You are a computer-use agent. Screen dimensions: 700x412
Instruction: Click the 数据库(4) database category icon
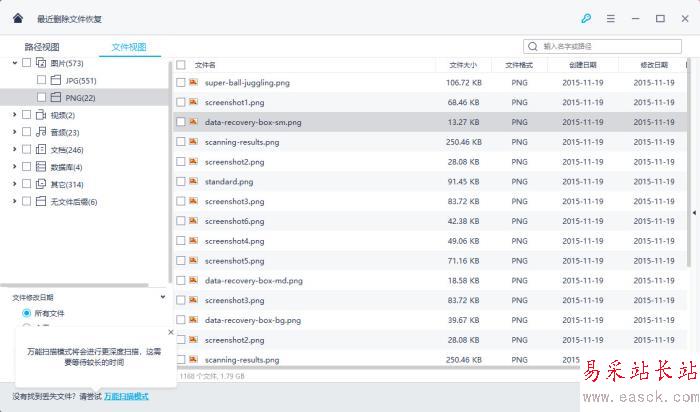tap(41, 167)
